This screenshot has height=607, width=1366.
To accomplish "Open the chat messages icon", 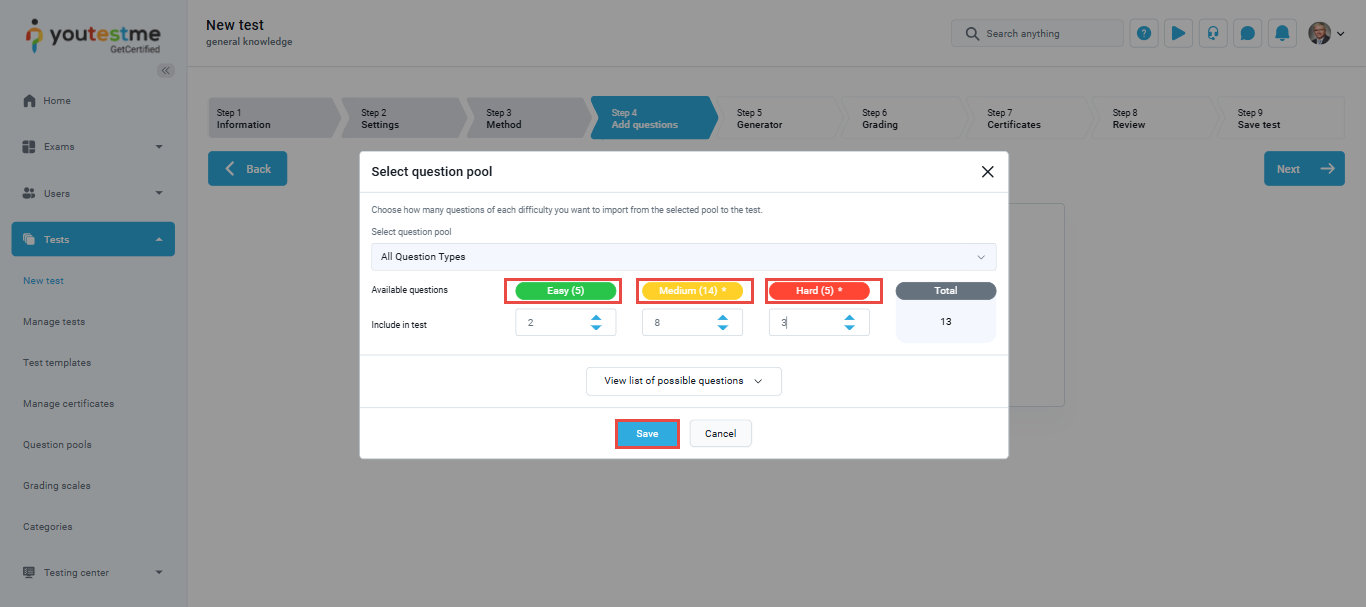I will click(1247, 33).
